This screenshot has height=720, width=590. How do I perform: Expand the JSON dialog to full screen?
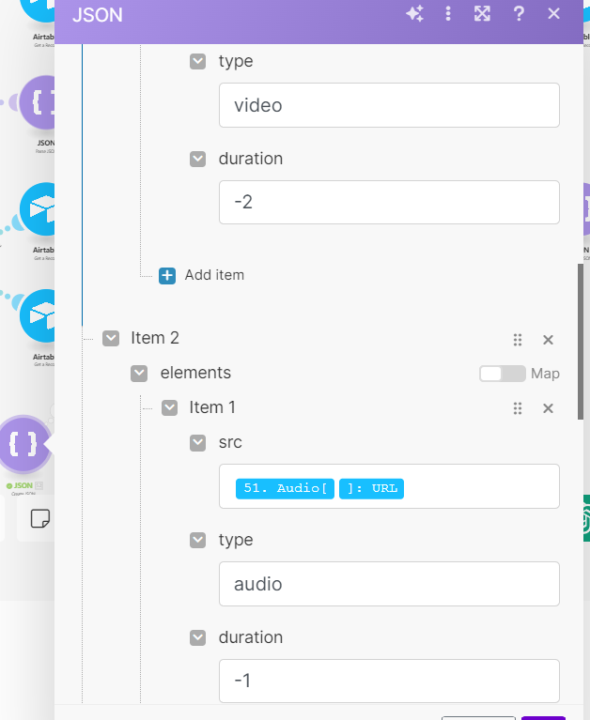[482, 14]
